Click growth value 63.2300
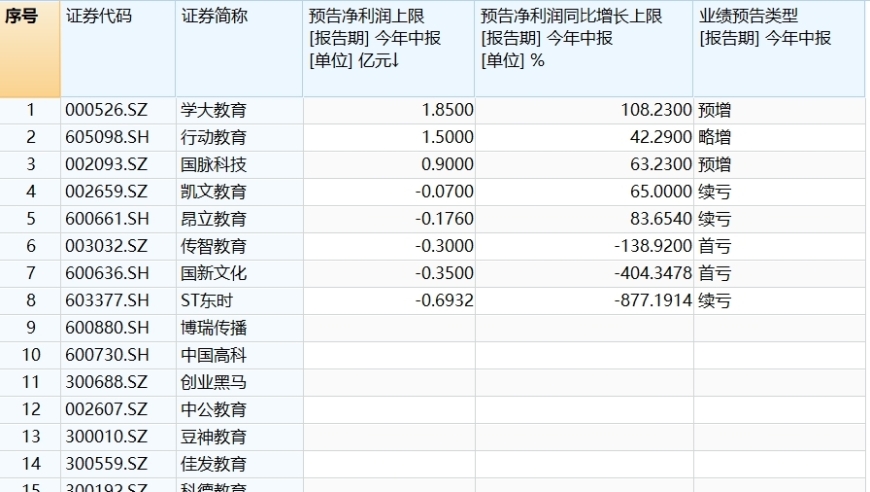The height and width of the screenshot is (492, 870). [x=661, y=164]
